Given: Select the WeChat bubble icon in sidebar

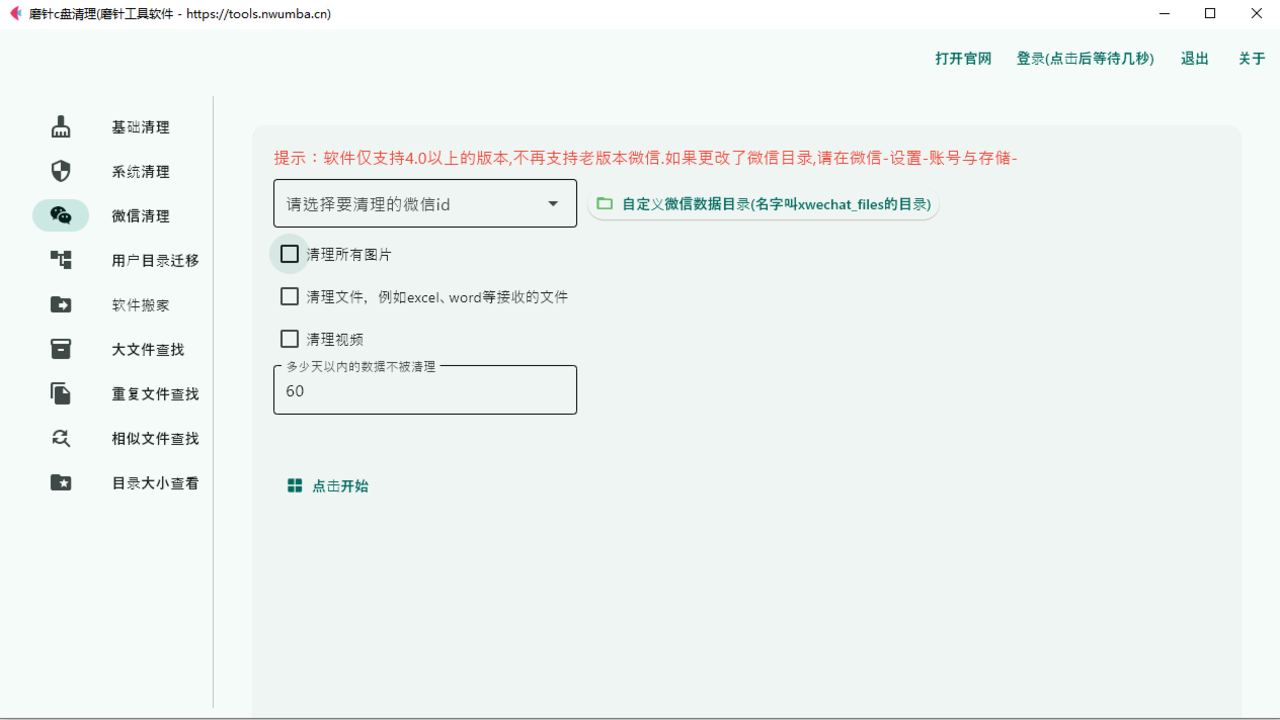Looking at the screenshot, I should (x=61, y=215).
